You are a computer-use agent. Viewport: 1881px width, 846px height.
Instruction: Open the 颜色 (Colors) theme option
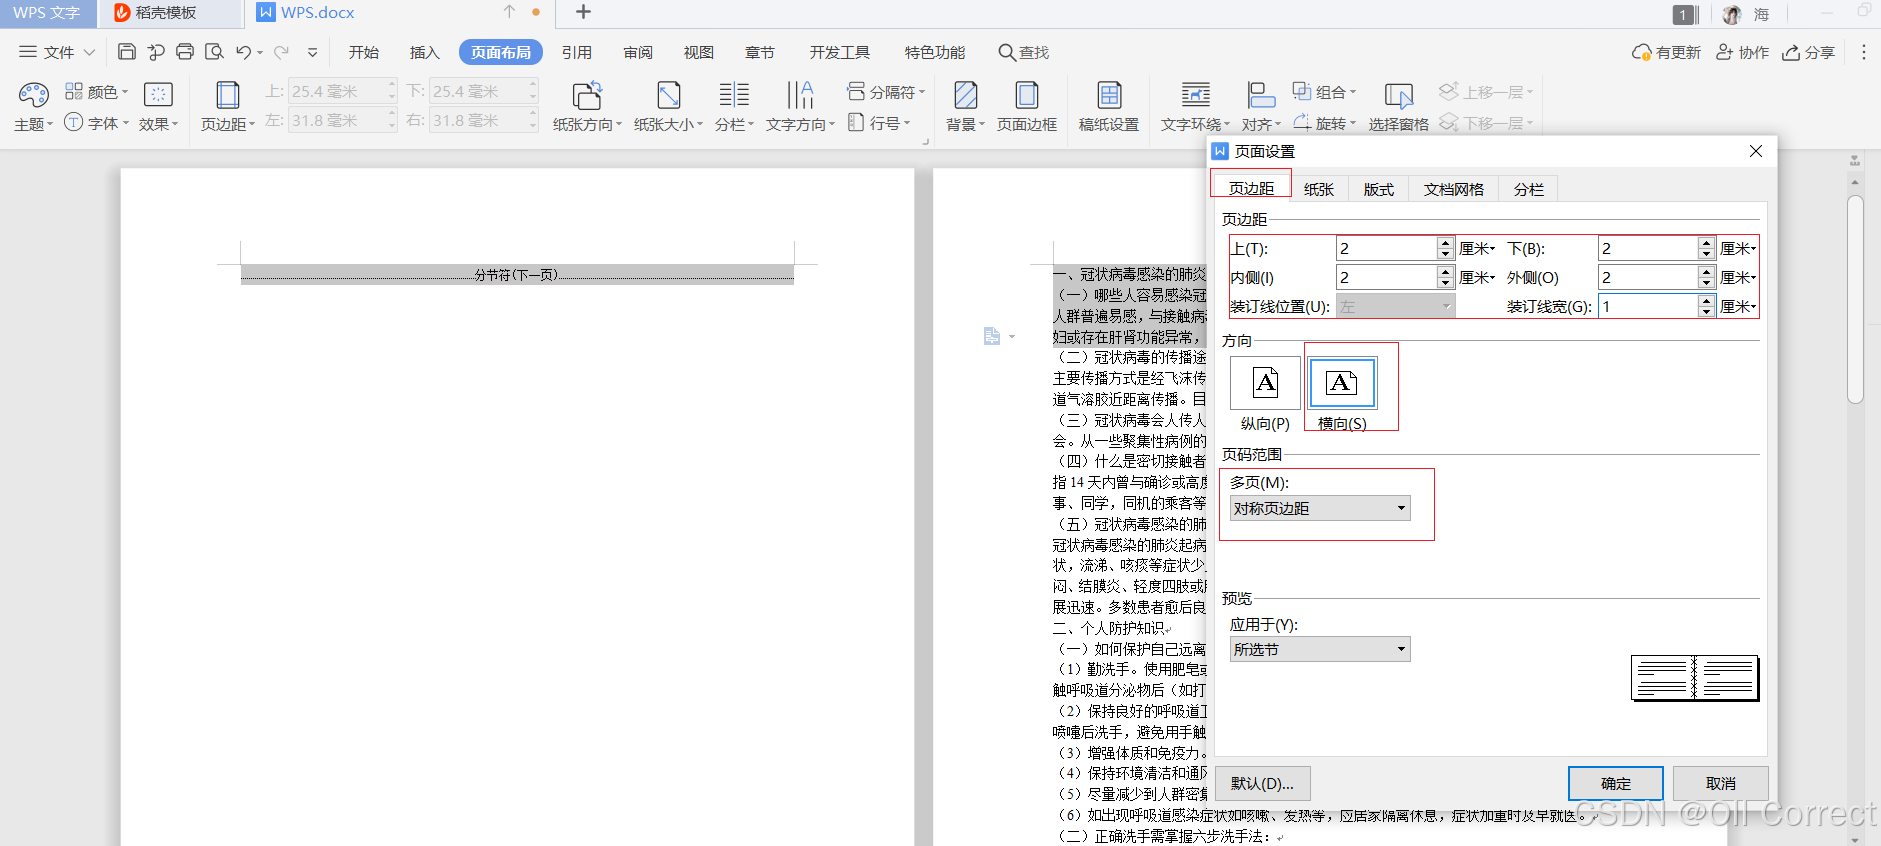coord(96,92)
